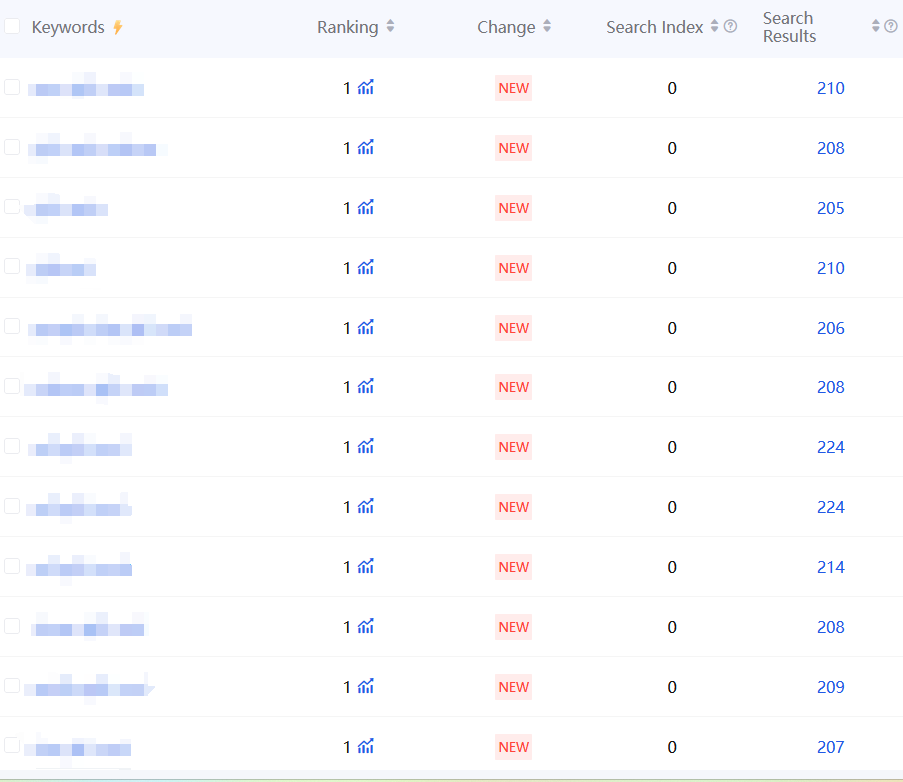This screenshot has width=903, height=782.
Task: Open the 214 search results link
Action: 830,567
